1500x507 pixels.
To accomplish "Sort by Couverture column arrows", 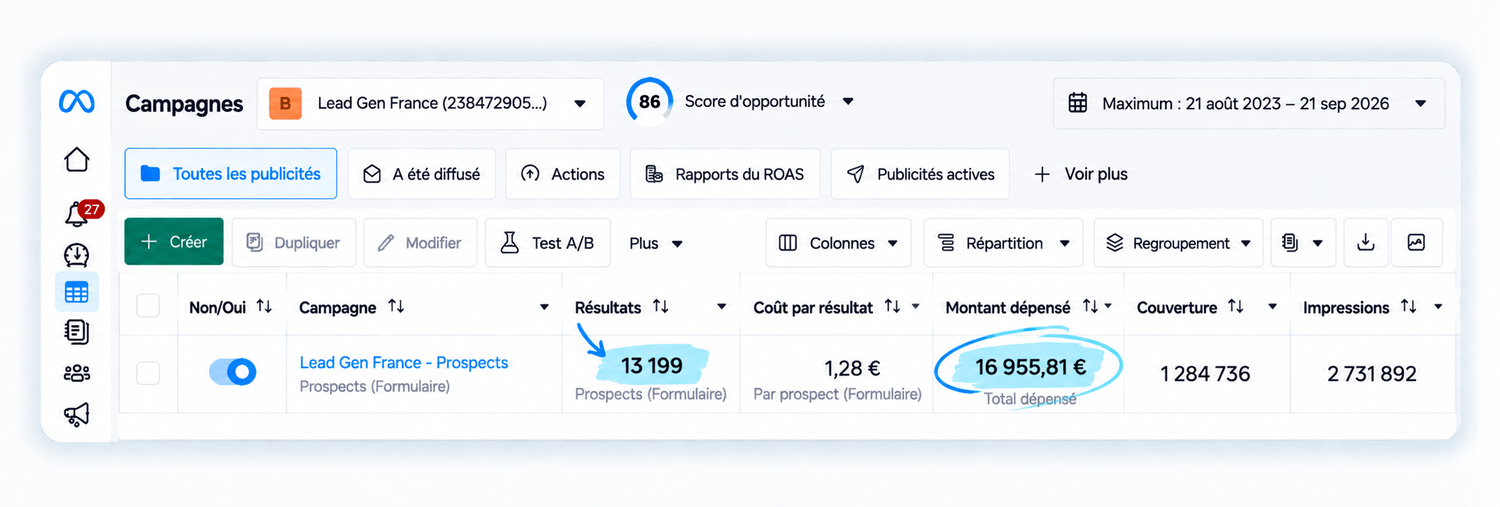I will [x=1236, y=307].
